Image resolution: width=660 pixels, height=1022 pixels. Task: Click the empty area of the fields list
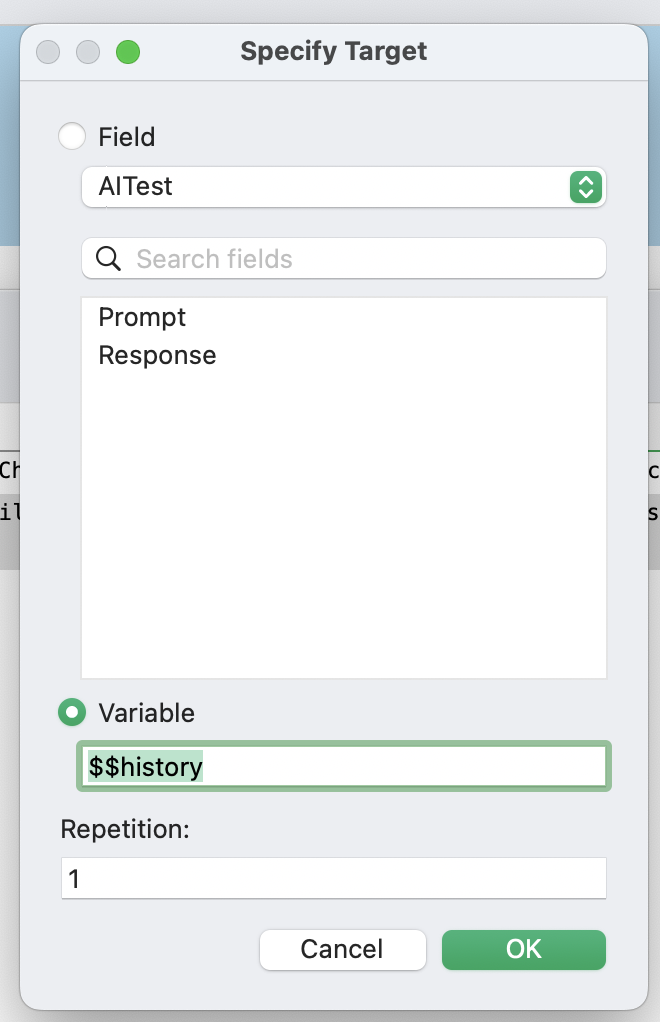(x=343, y=521)
